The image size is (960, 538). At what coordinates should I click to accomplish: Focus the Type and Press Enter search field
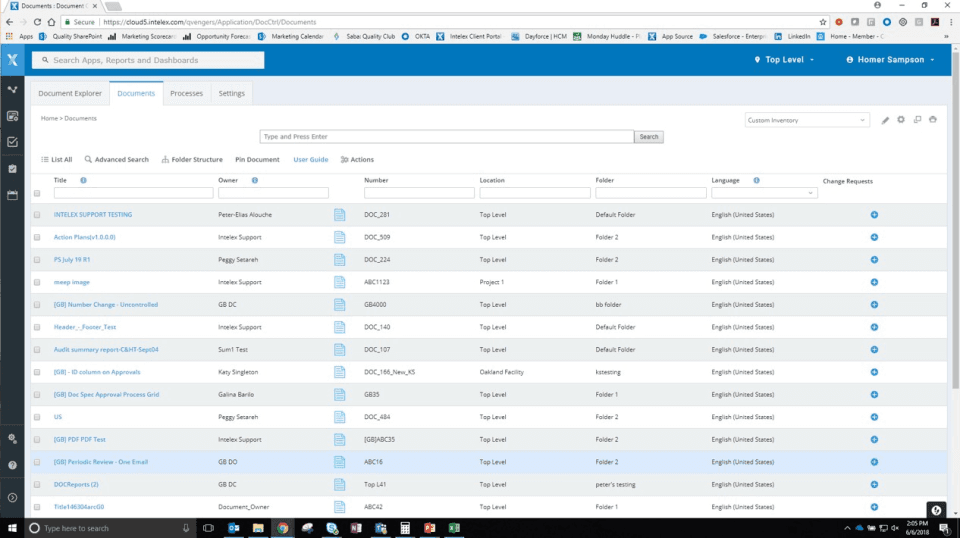click(x=447, y=137)
